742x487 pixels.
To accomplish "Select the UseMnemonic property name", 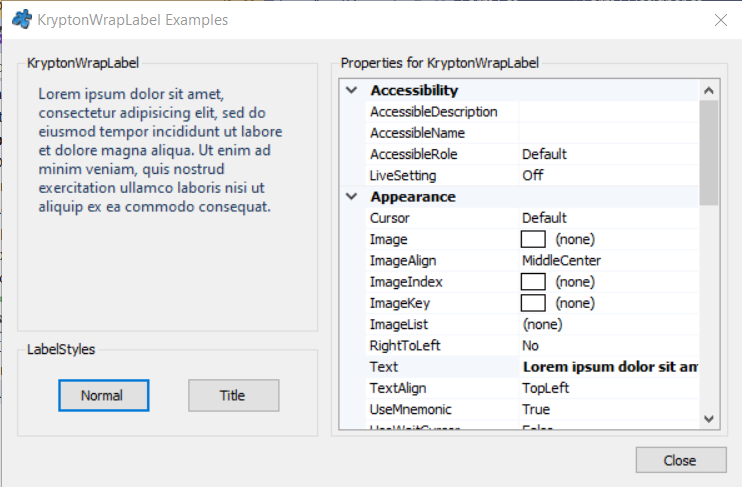I will 411,410.
